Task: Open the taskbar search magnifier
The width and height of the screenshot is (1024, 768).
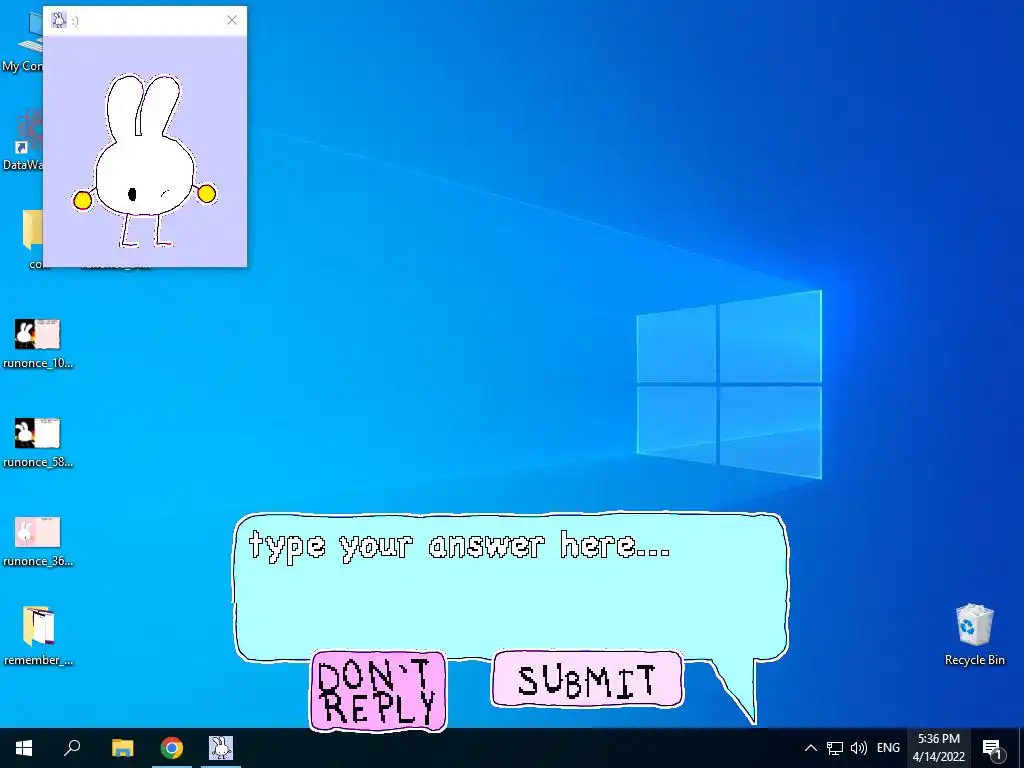Action: (72, 748)
